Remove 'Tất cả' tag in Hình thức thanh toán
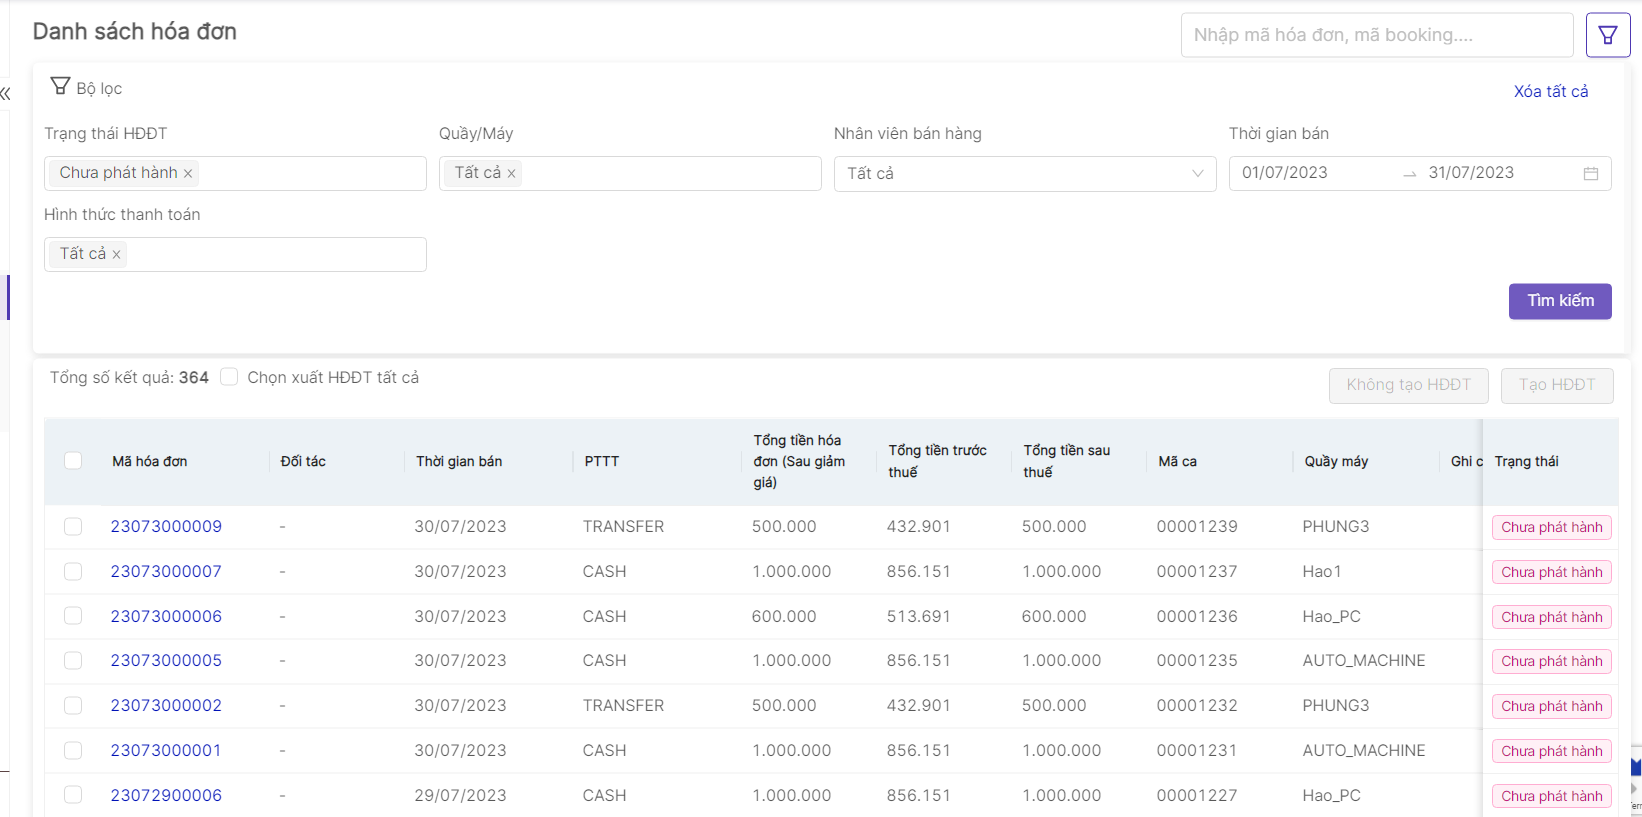The height and width of the screenshot is (817, 1642). click(116, 254)
